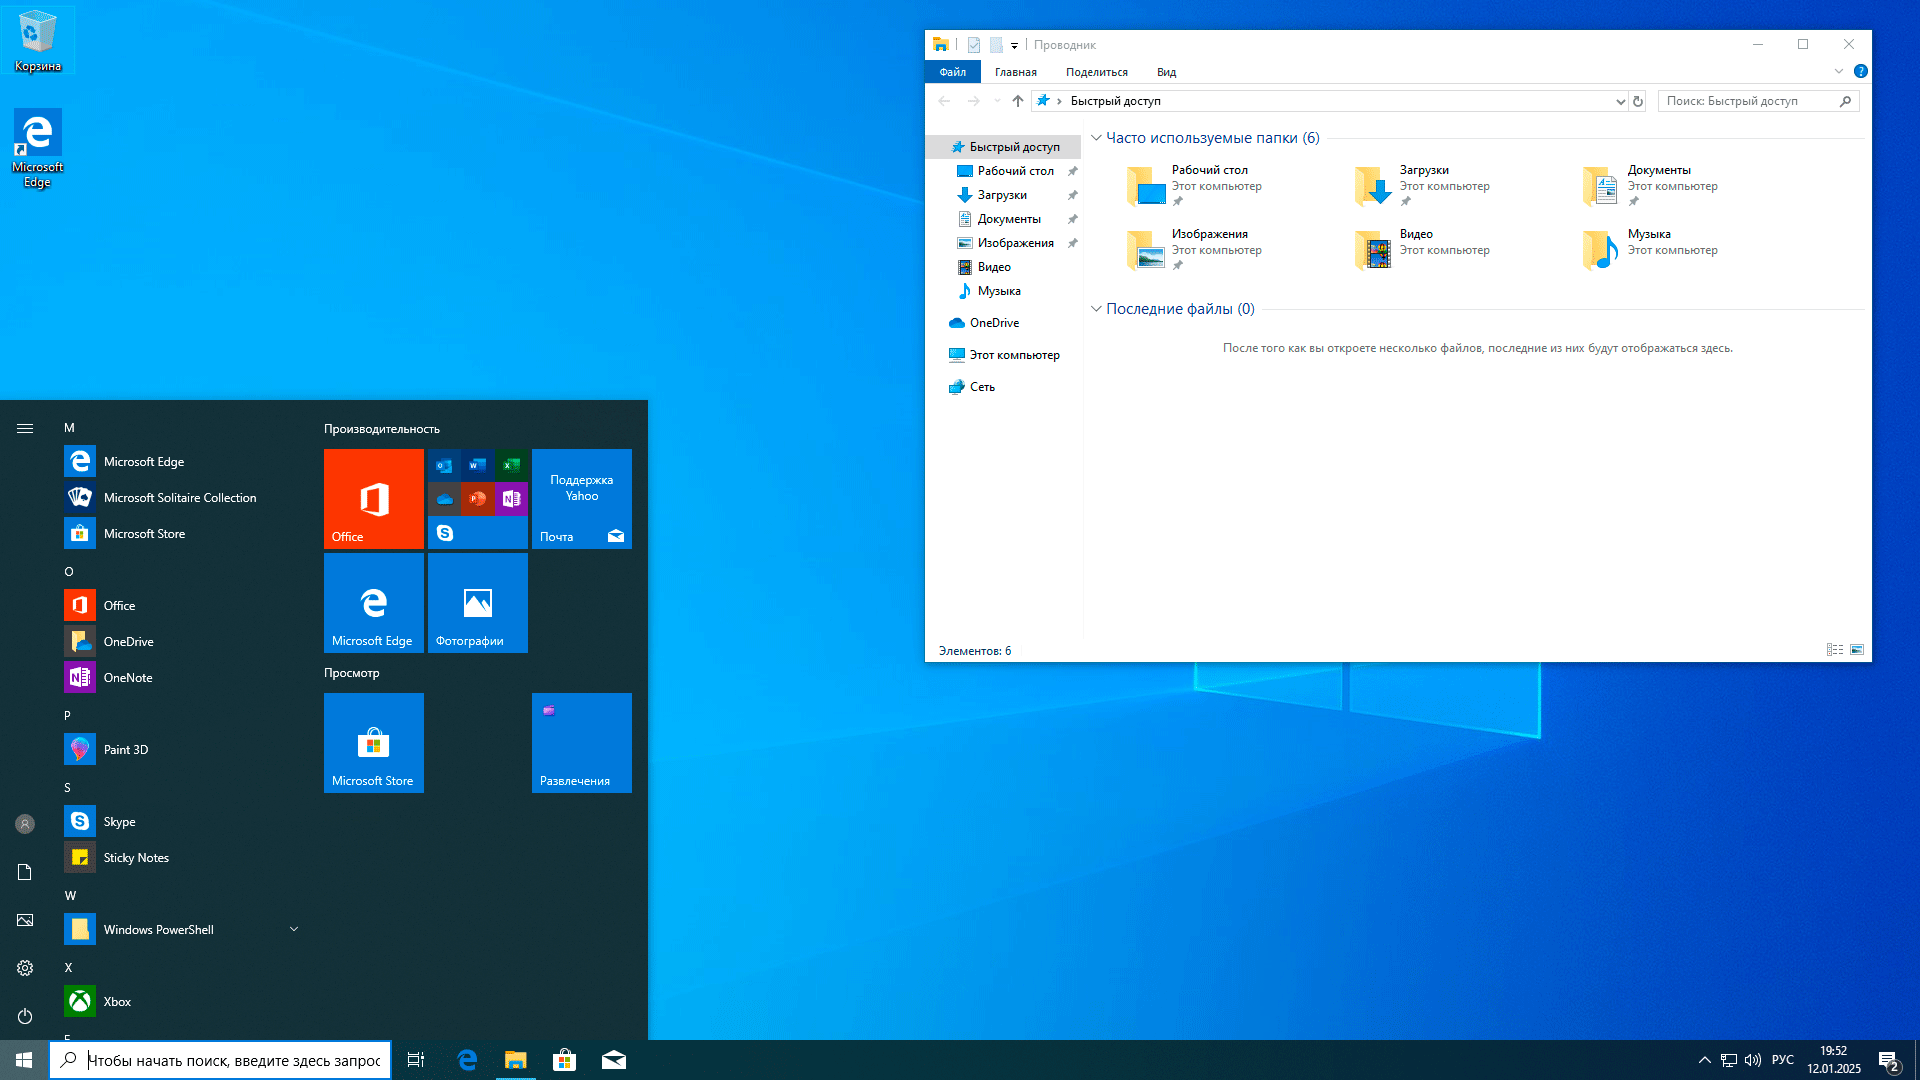1920x1080 pixels.
Task: Collapse Часто используемые папки section
Action: (1096, 137)
